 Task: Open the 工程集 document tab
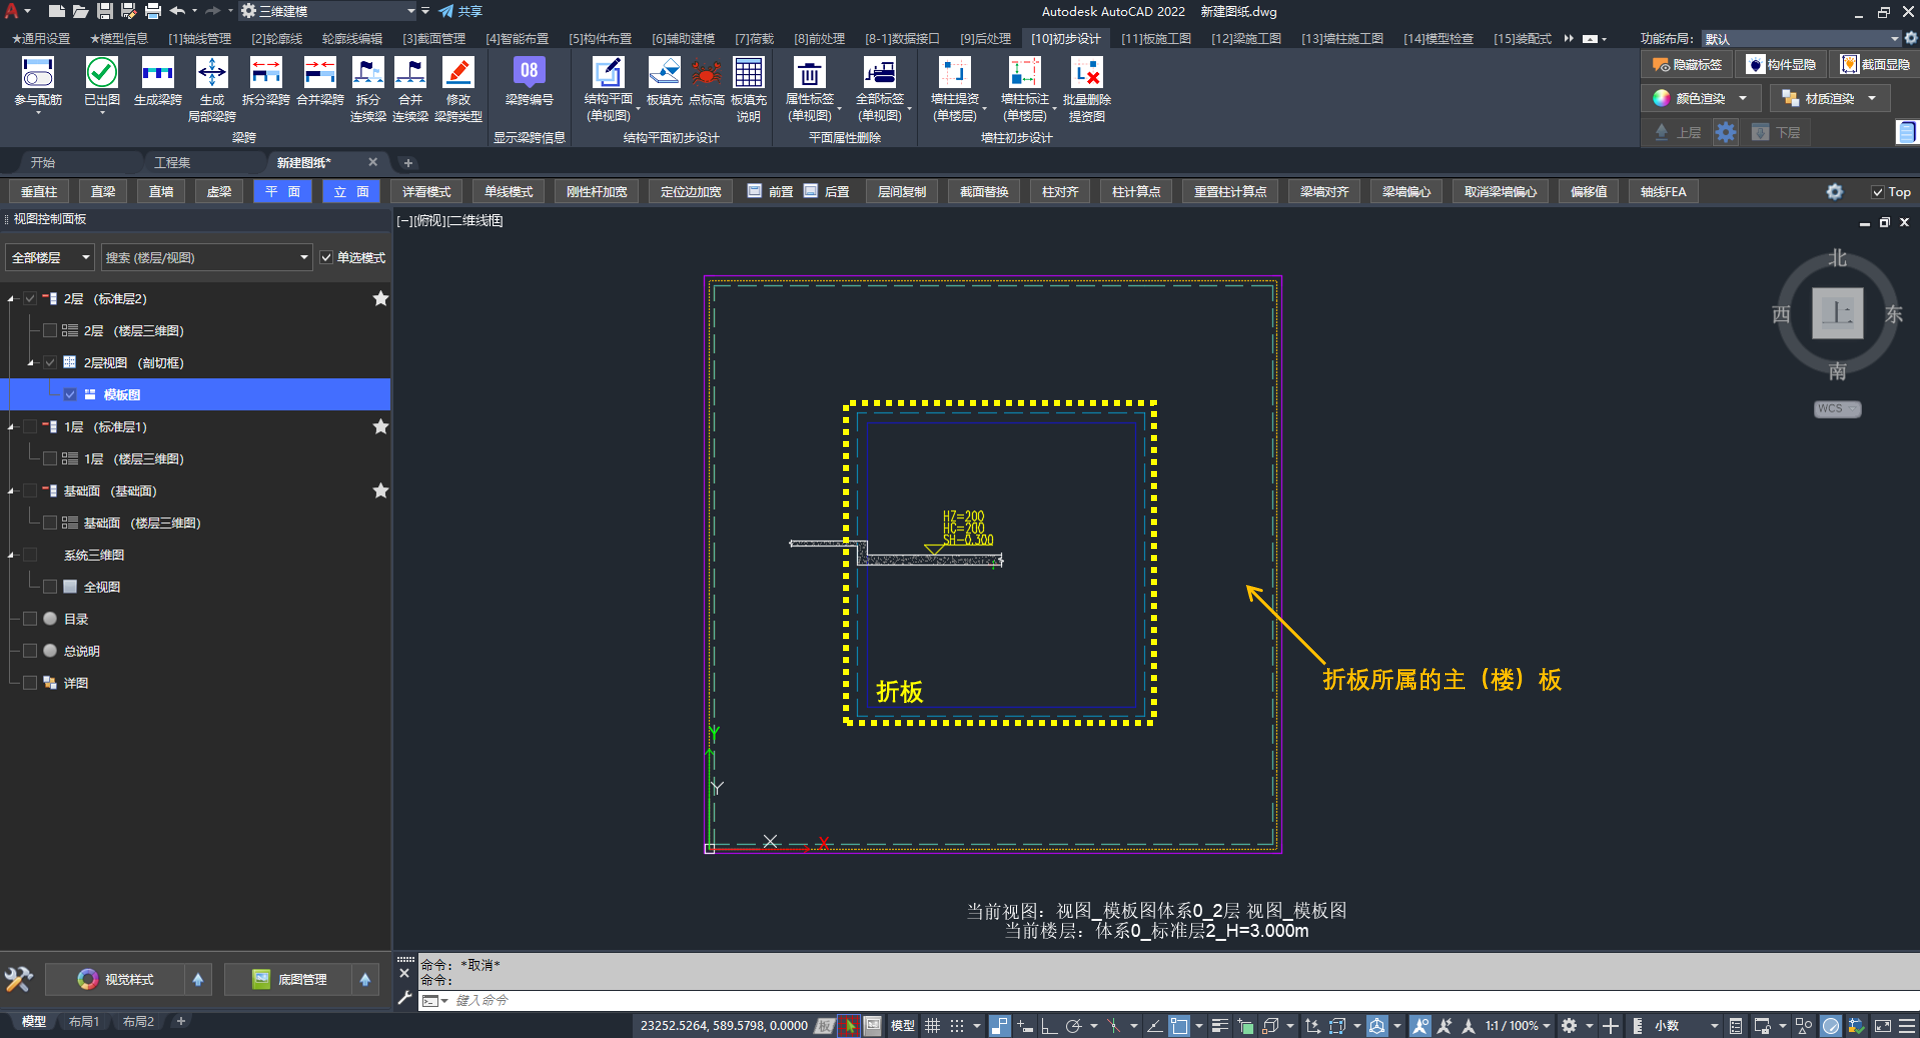(x=172, y=162)
